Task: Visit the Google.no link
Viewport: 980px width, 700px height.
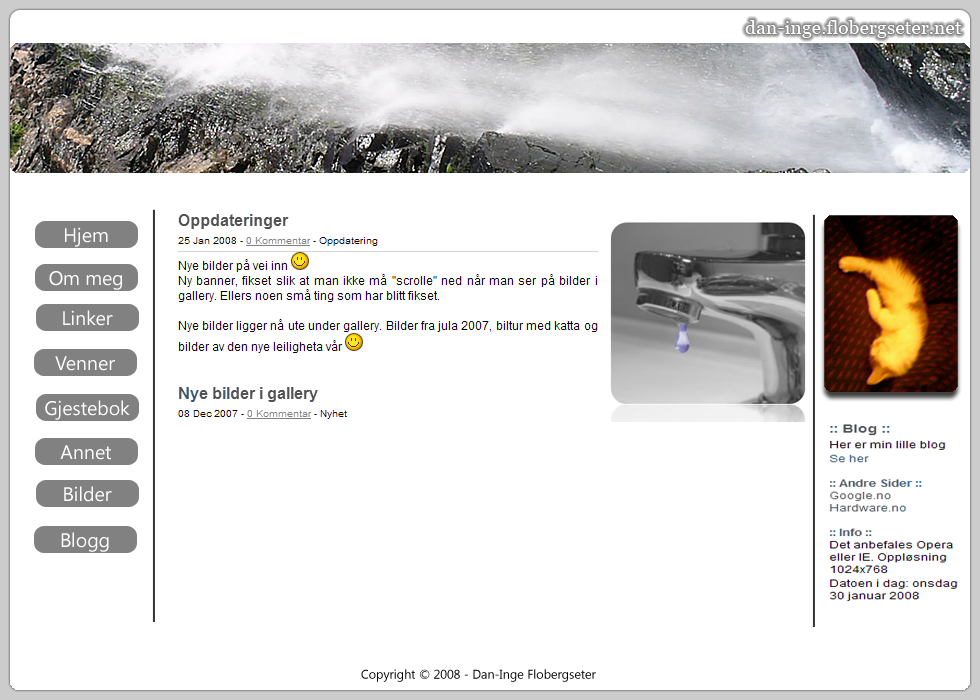Action: 860,495
